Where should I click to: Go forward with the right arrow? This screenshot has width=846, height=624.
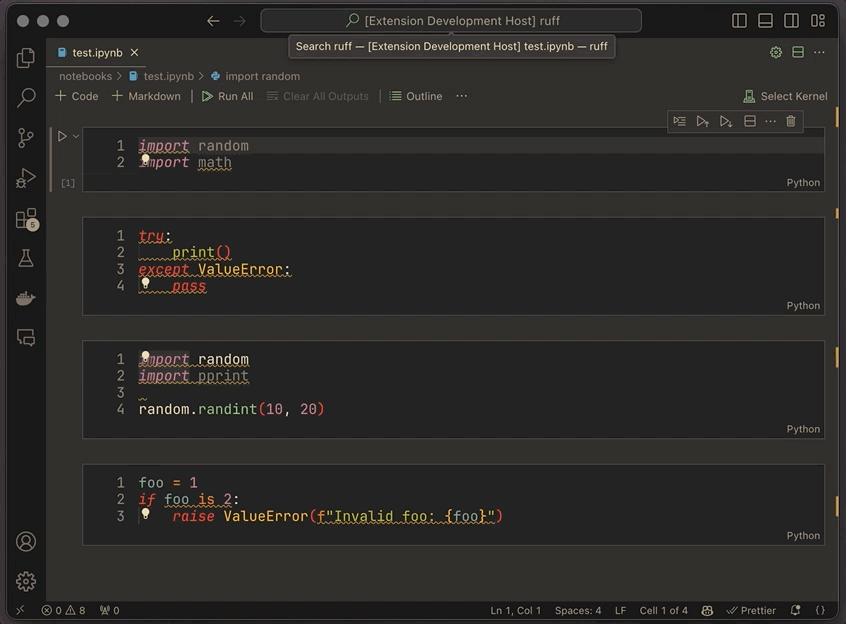[x=239, y=21]
